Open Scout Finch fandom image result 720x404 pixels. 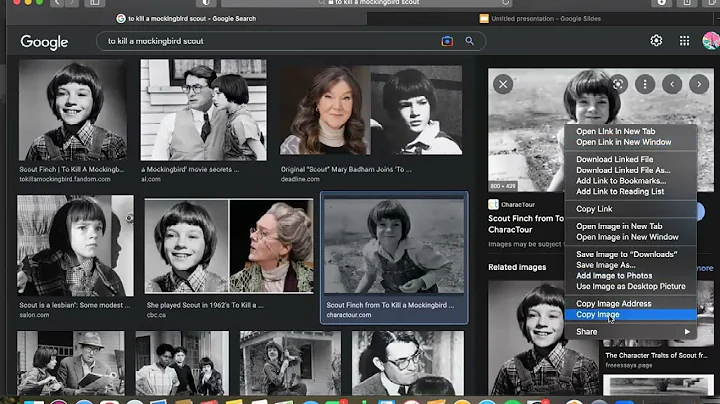(x=73, y=110)
